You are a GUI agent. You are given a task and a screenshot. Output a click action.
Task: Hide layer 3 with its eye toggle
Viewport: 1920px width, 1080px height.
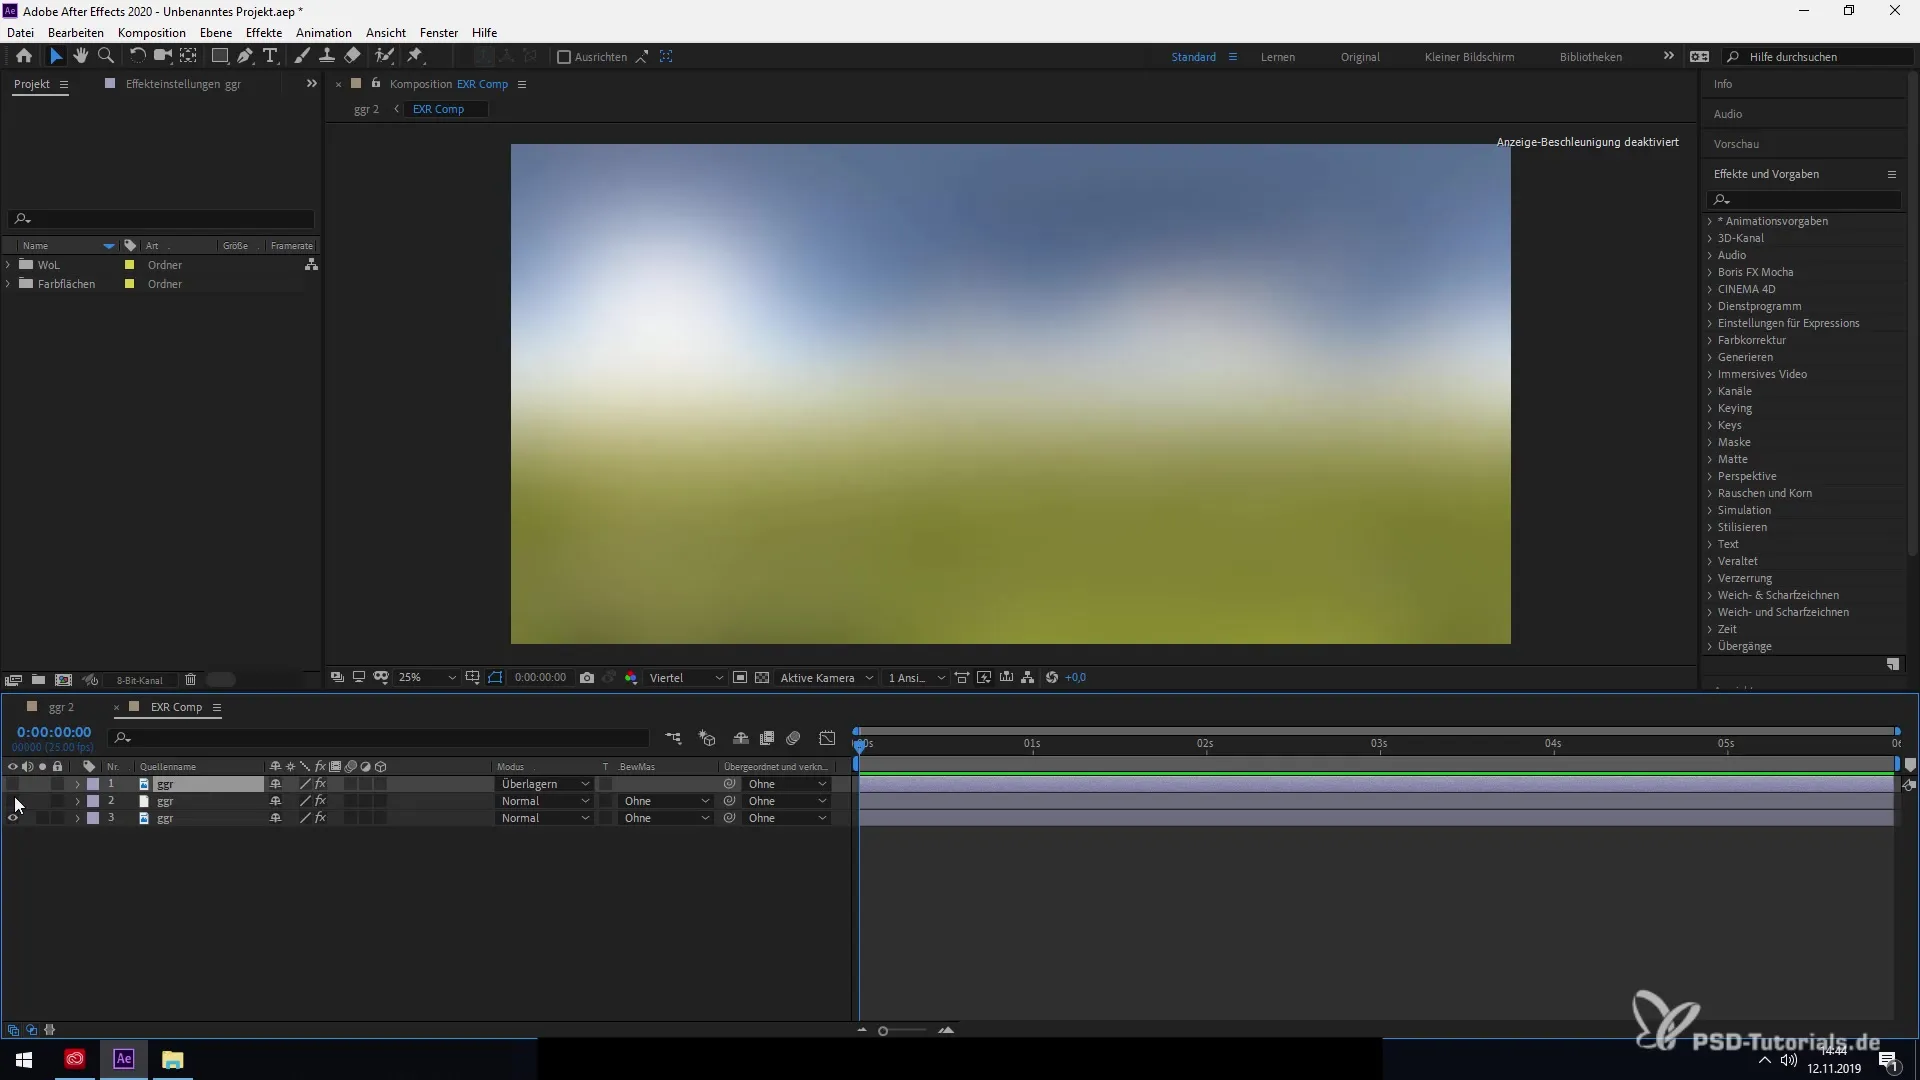(x=13, y=818)
